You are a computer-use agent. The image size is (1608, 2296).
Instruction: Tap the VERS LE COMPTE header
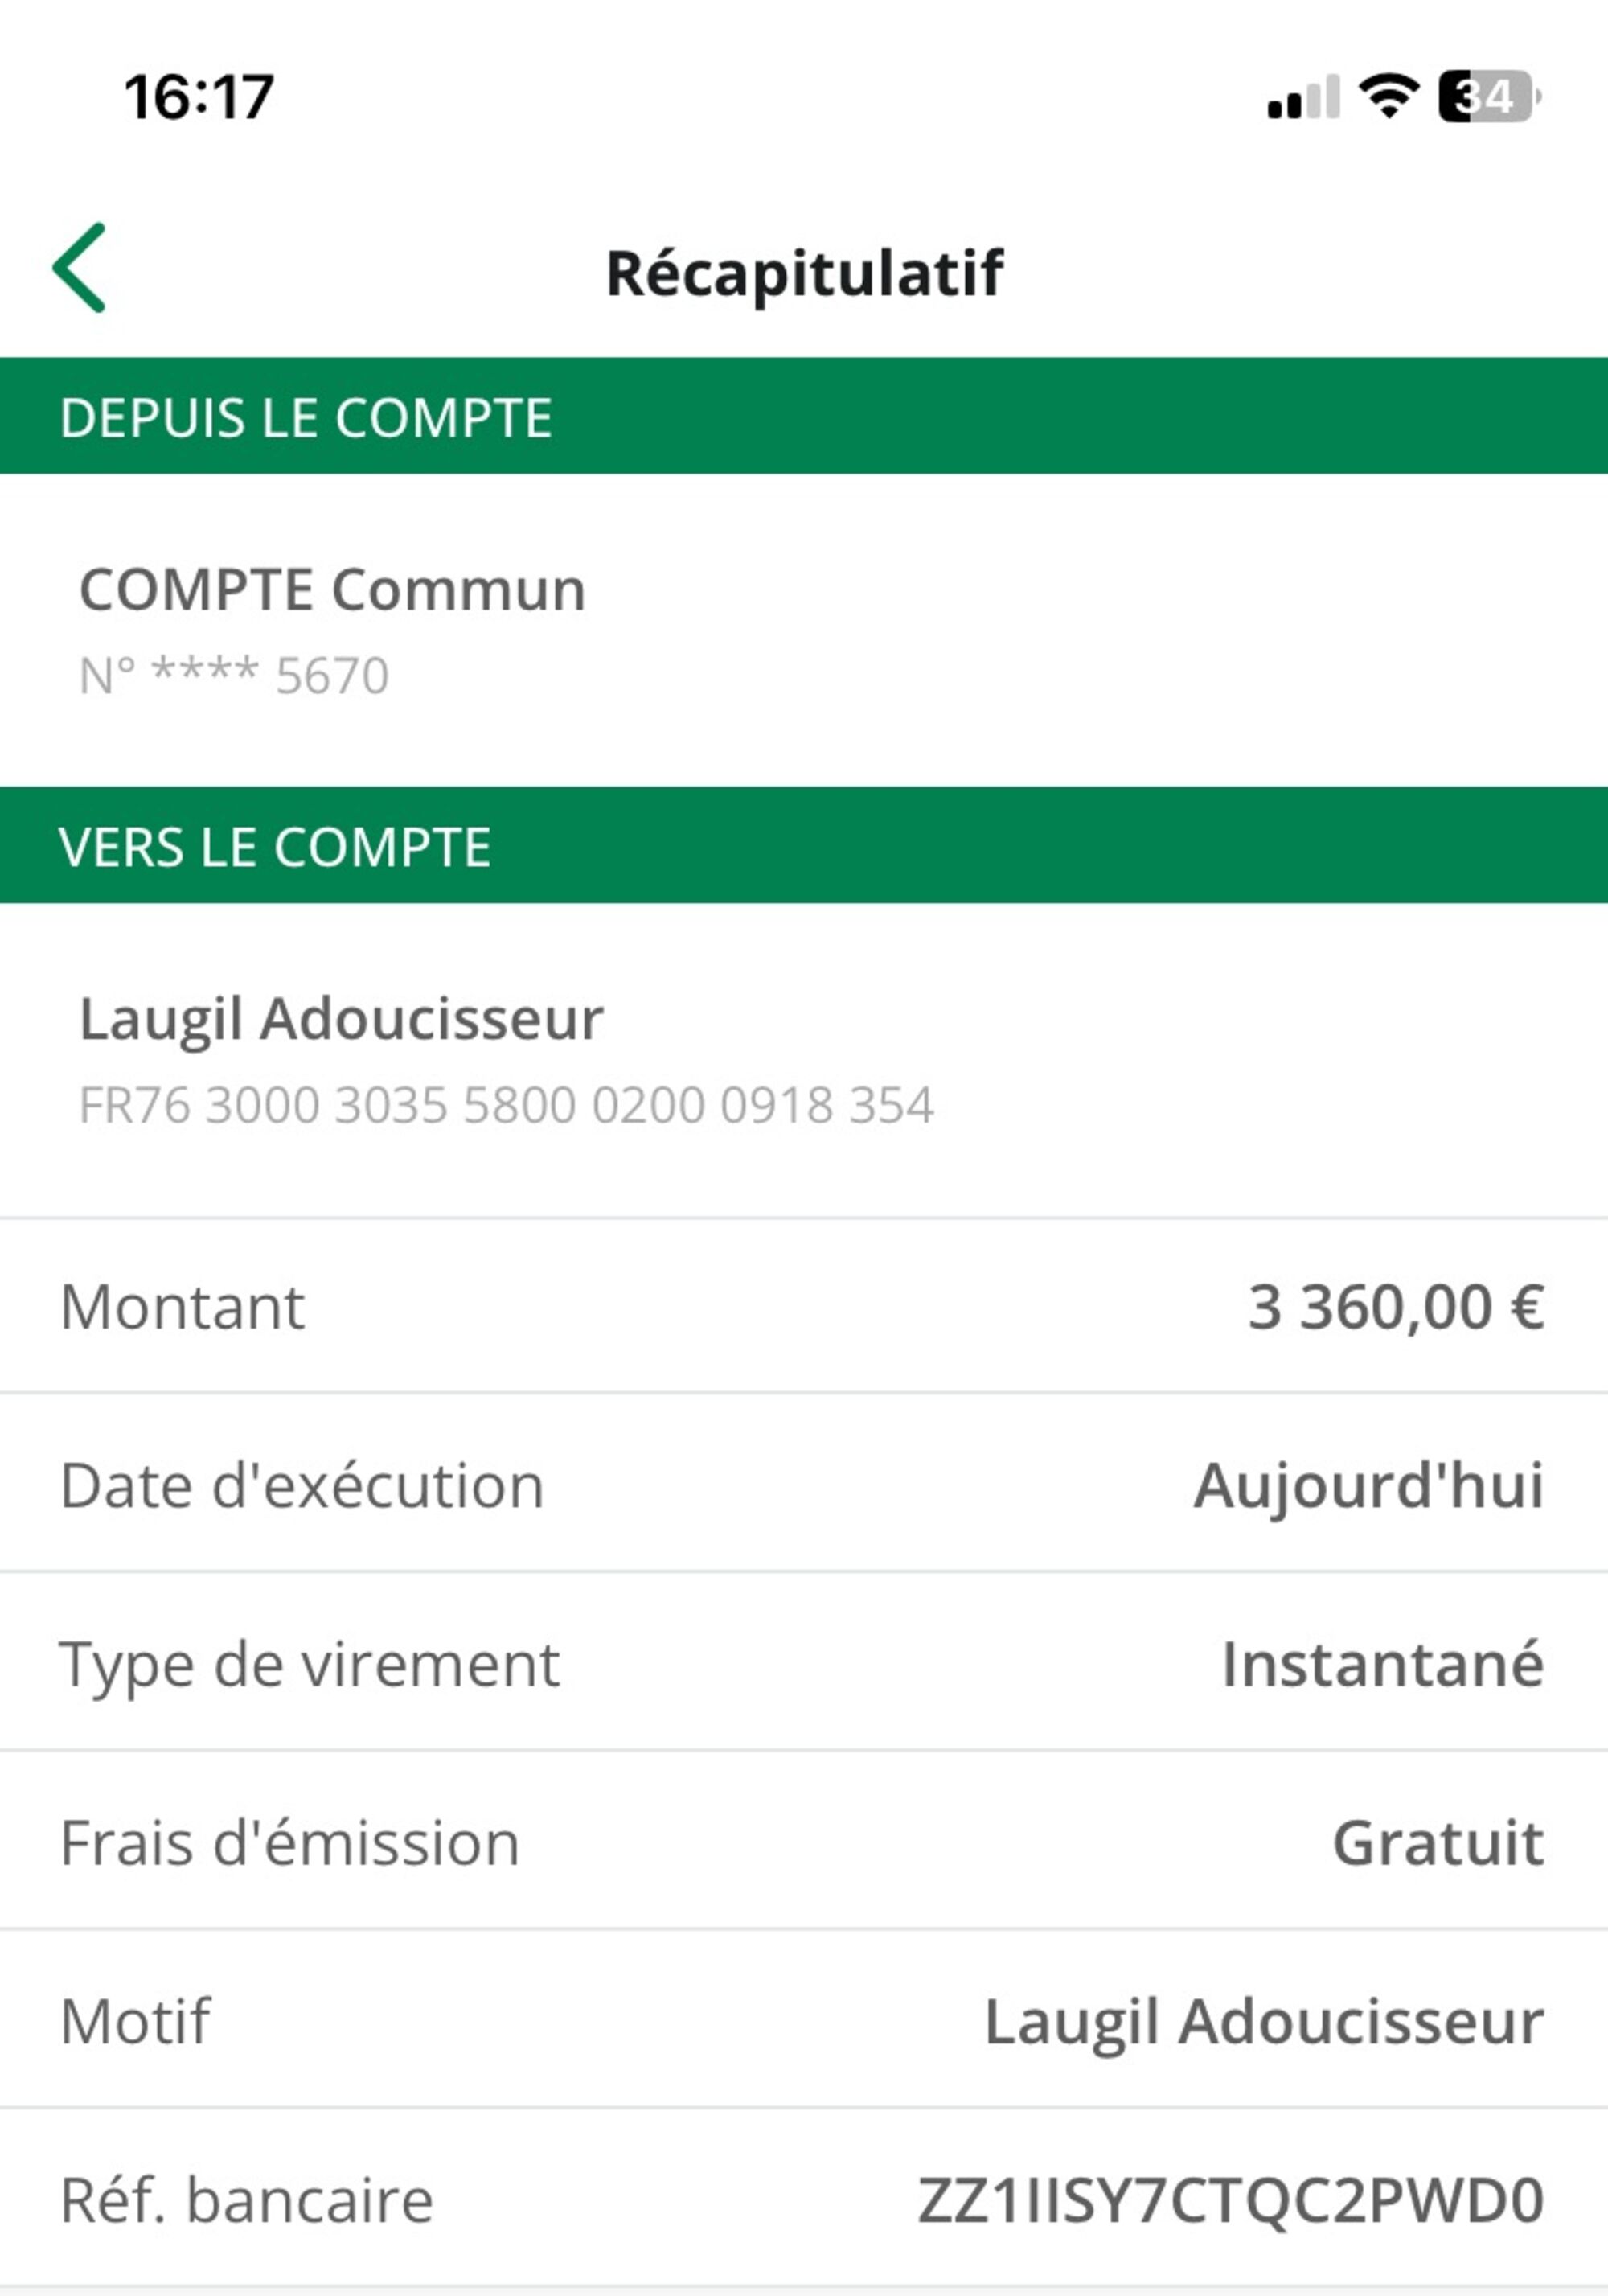point(275,847)
